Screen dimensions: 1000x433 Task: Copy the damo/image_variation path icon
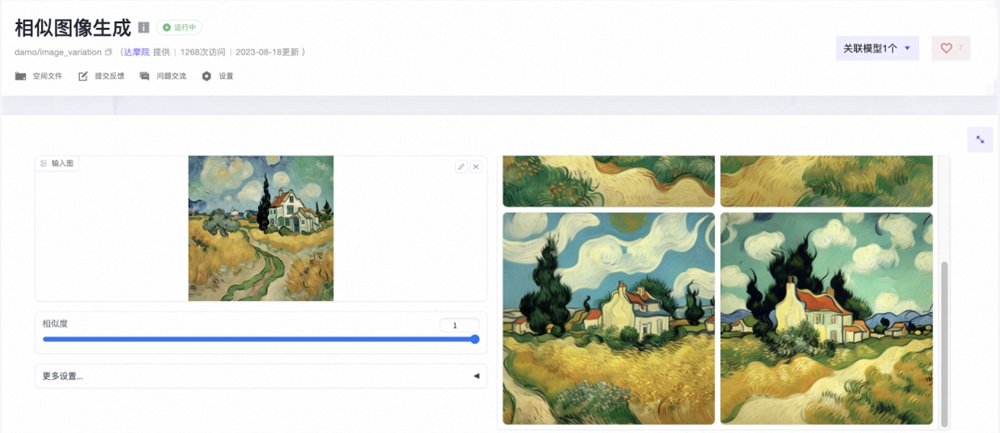(109, 52)
